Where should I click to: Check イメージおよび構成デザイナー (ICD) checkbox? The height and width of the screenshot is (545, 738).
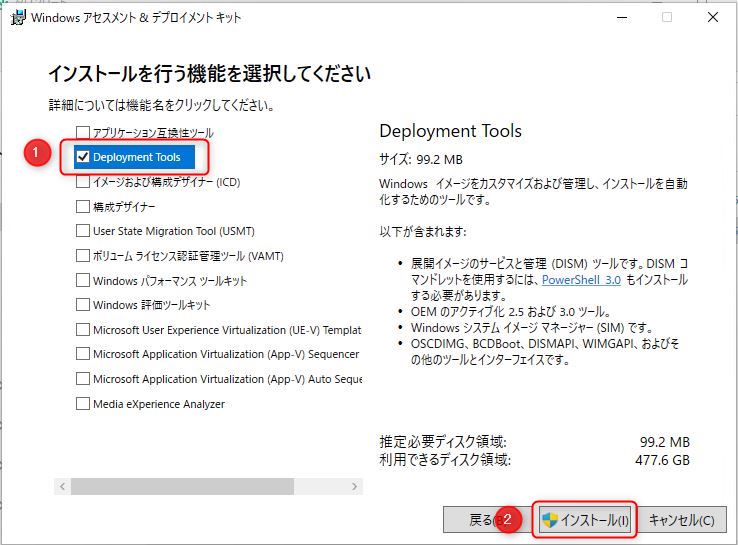pyautogui.click(x=83, y=182)
